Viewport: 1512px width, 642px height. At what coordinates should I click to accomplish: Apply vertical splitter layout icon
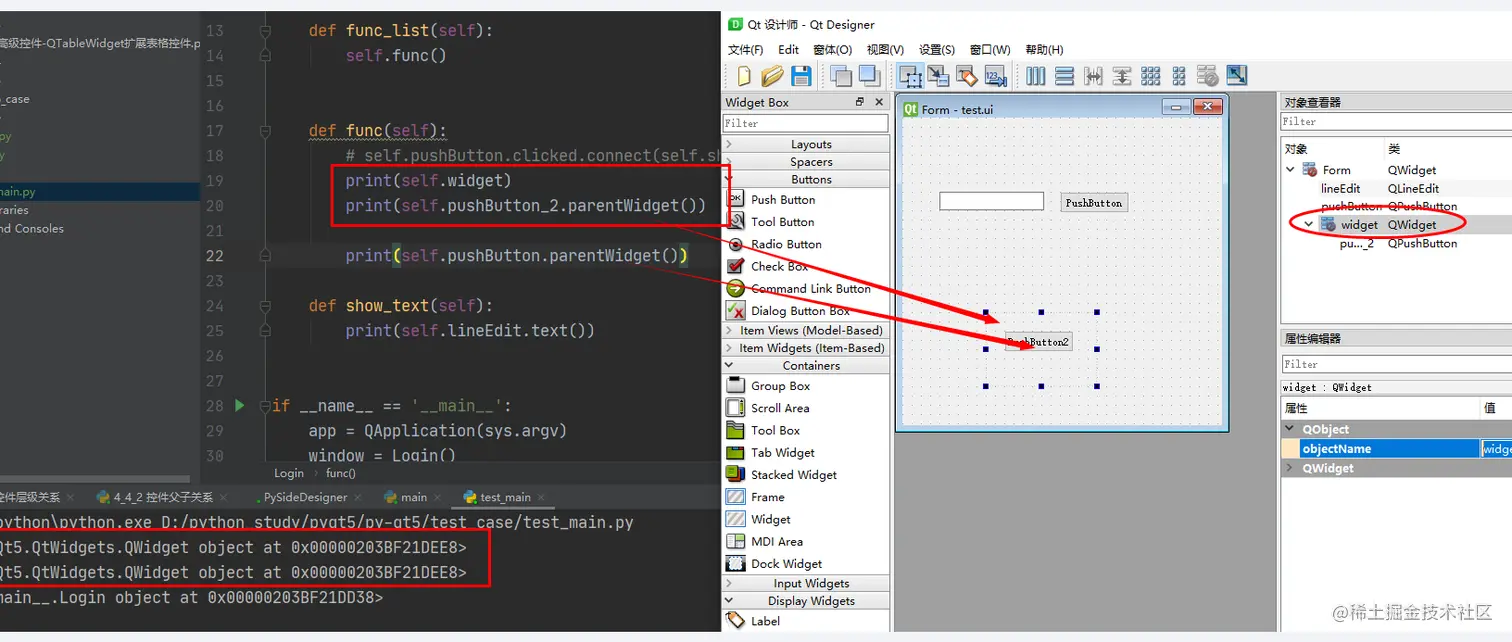[1122, 76]
